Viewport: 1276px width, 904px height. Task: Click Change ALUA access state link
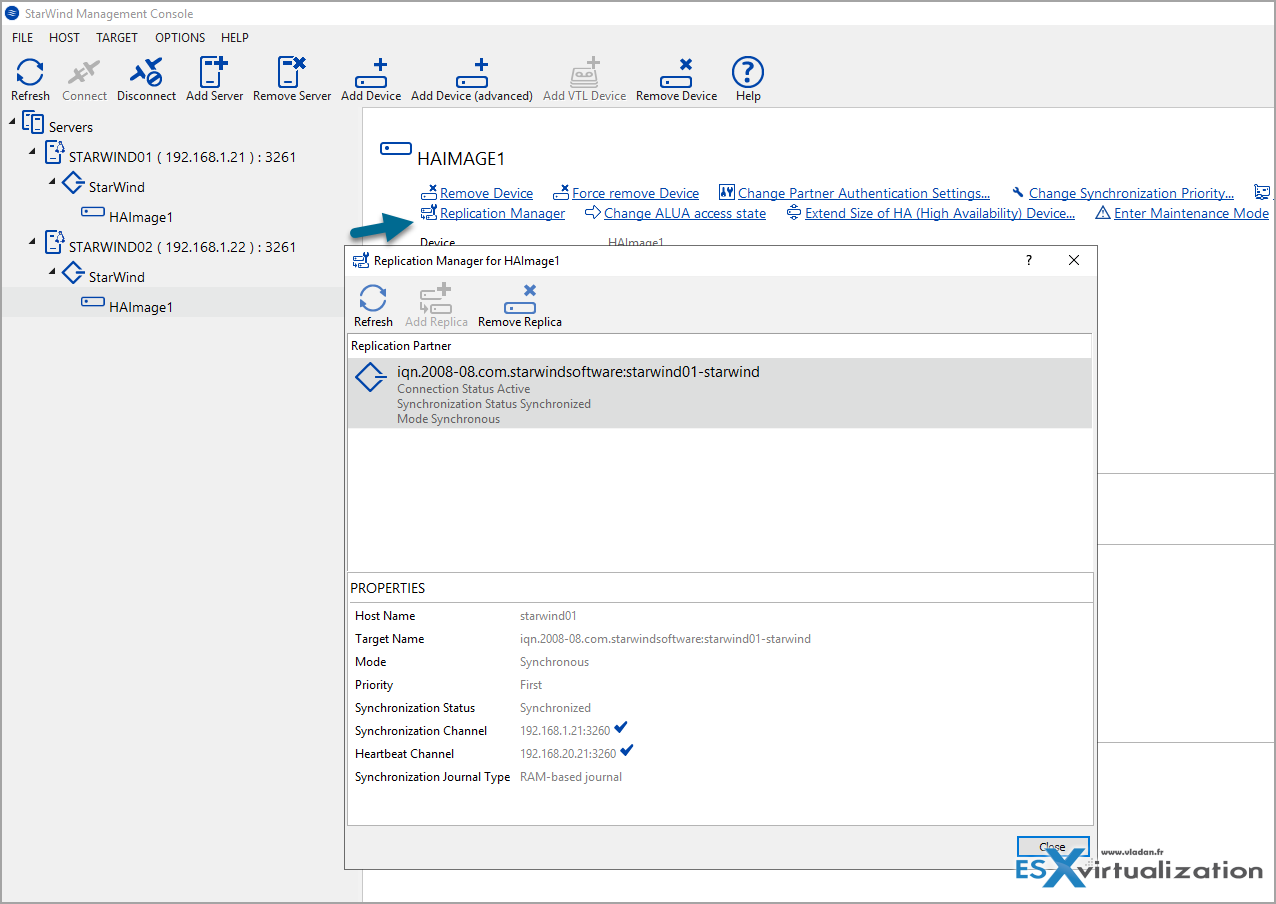pyautogui.click(x=685, y=213)
